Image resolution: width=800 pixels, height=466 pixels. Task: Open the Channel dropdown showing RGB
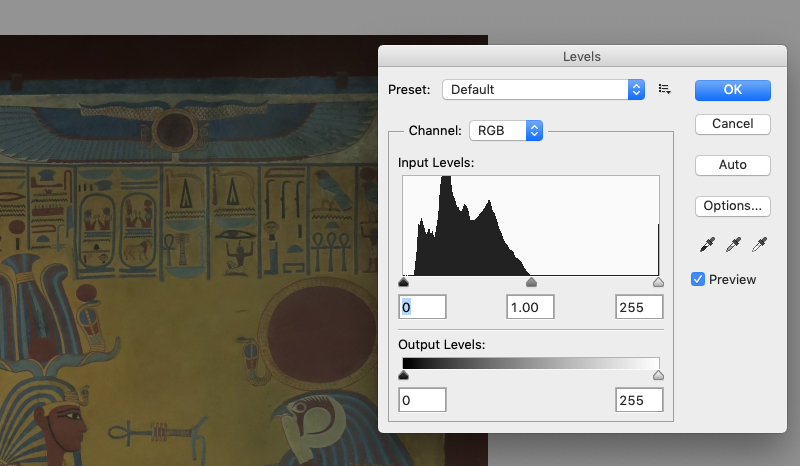tap(506, 131)
